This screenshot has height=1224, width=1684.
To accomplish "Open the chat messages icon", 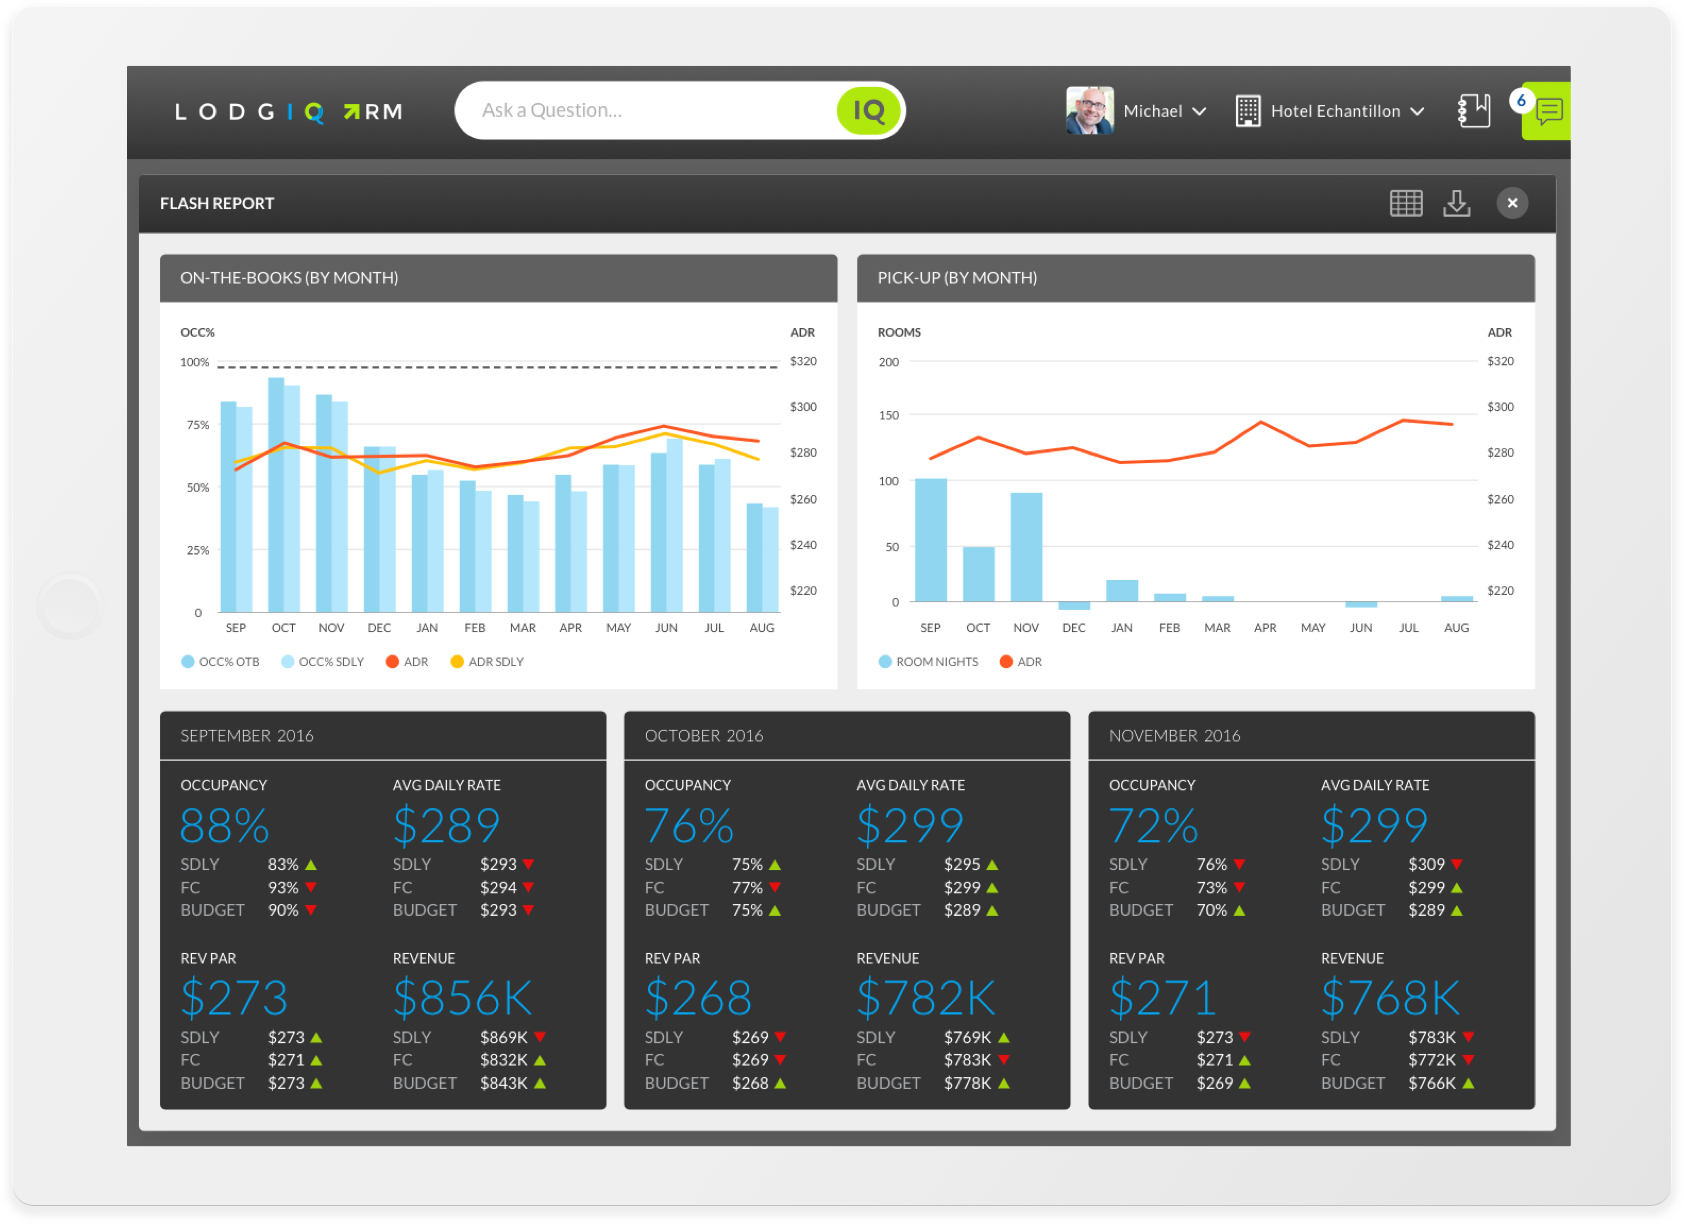I will pyautogui.click(x=1548, y=111).
